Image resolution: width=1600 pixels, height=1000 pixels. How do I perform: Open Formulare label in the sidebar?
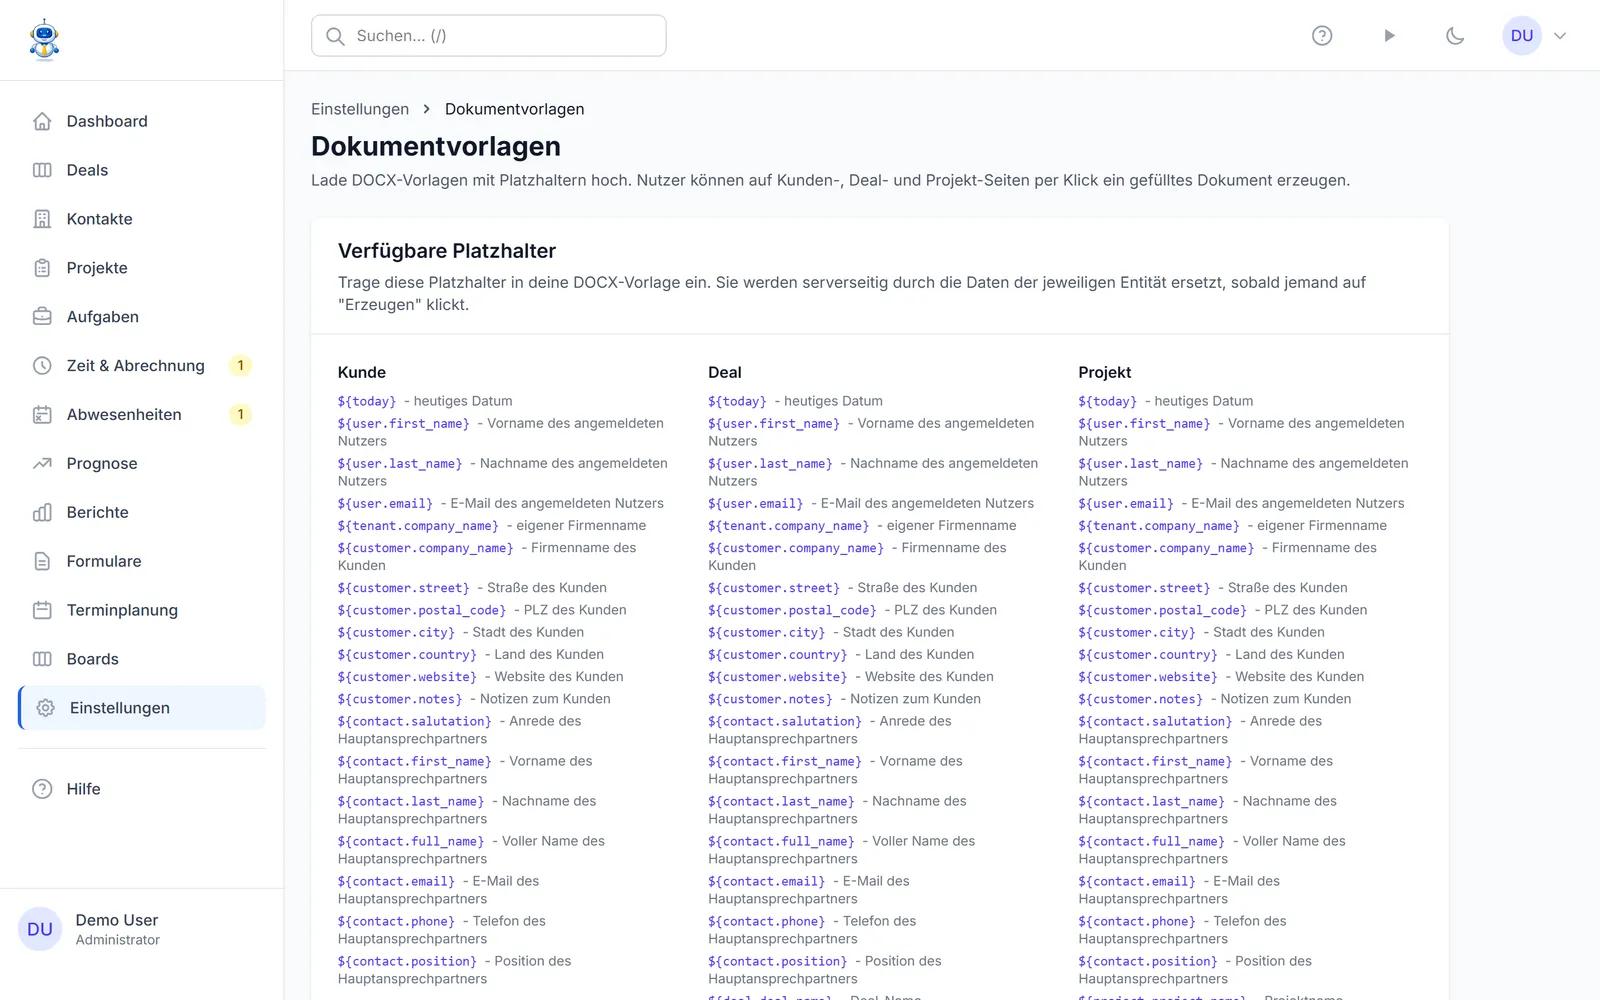104,562
